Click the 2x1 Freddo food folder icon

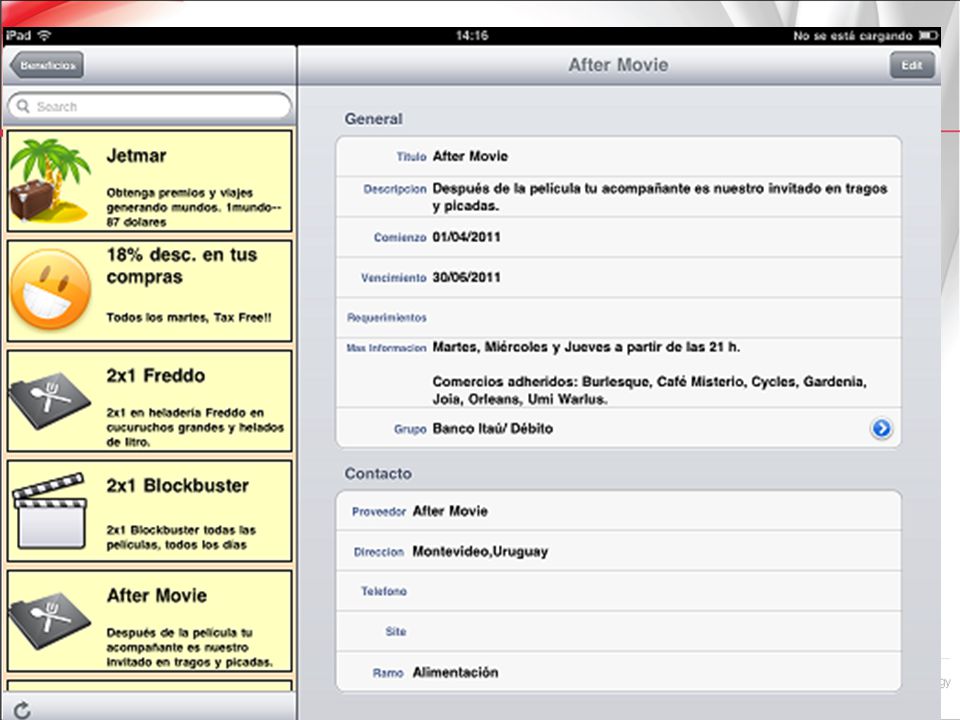tap(50, 400)
